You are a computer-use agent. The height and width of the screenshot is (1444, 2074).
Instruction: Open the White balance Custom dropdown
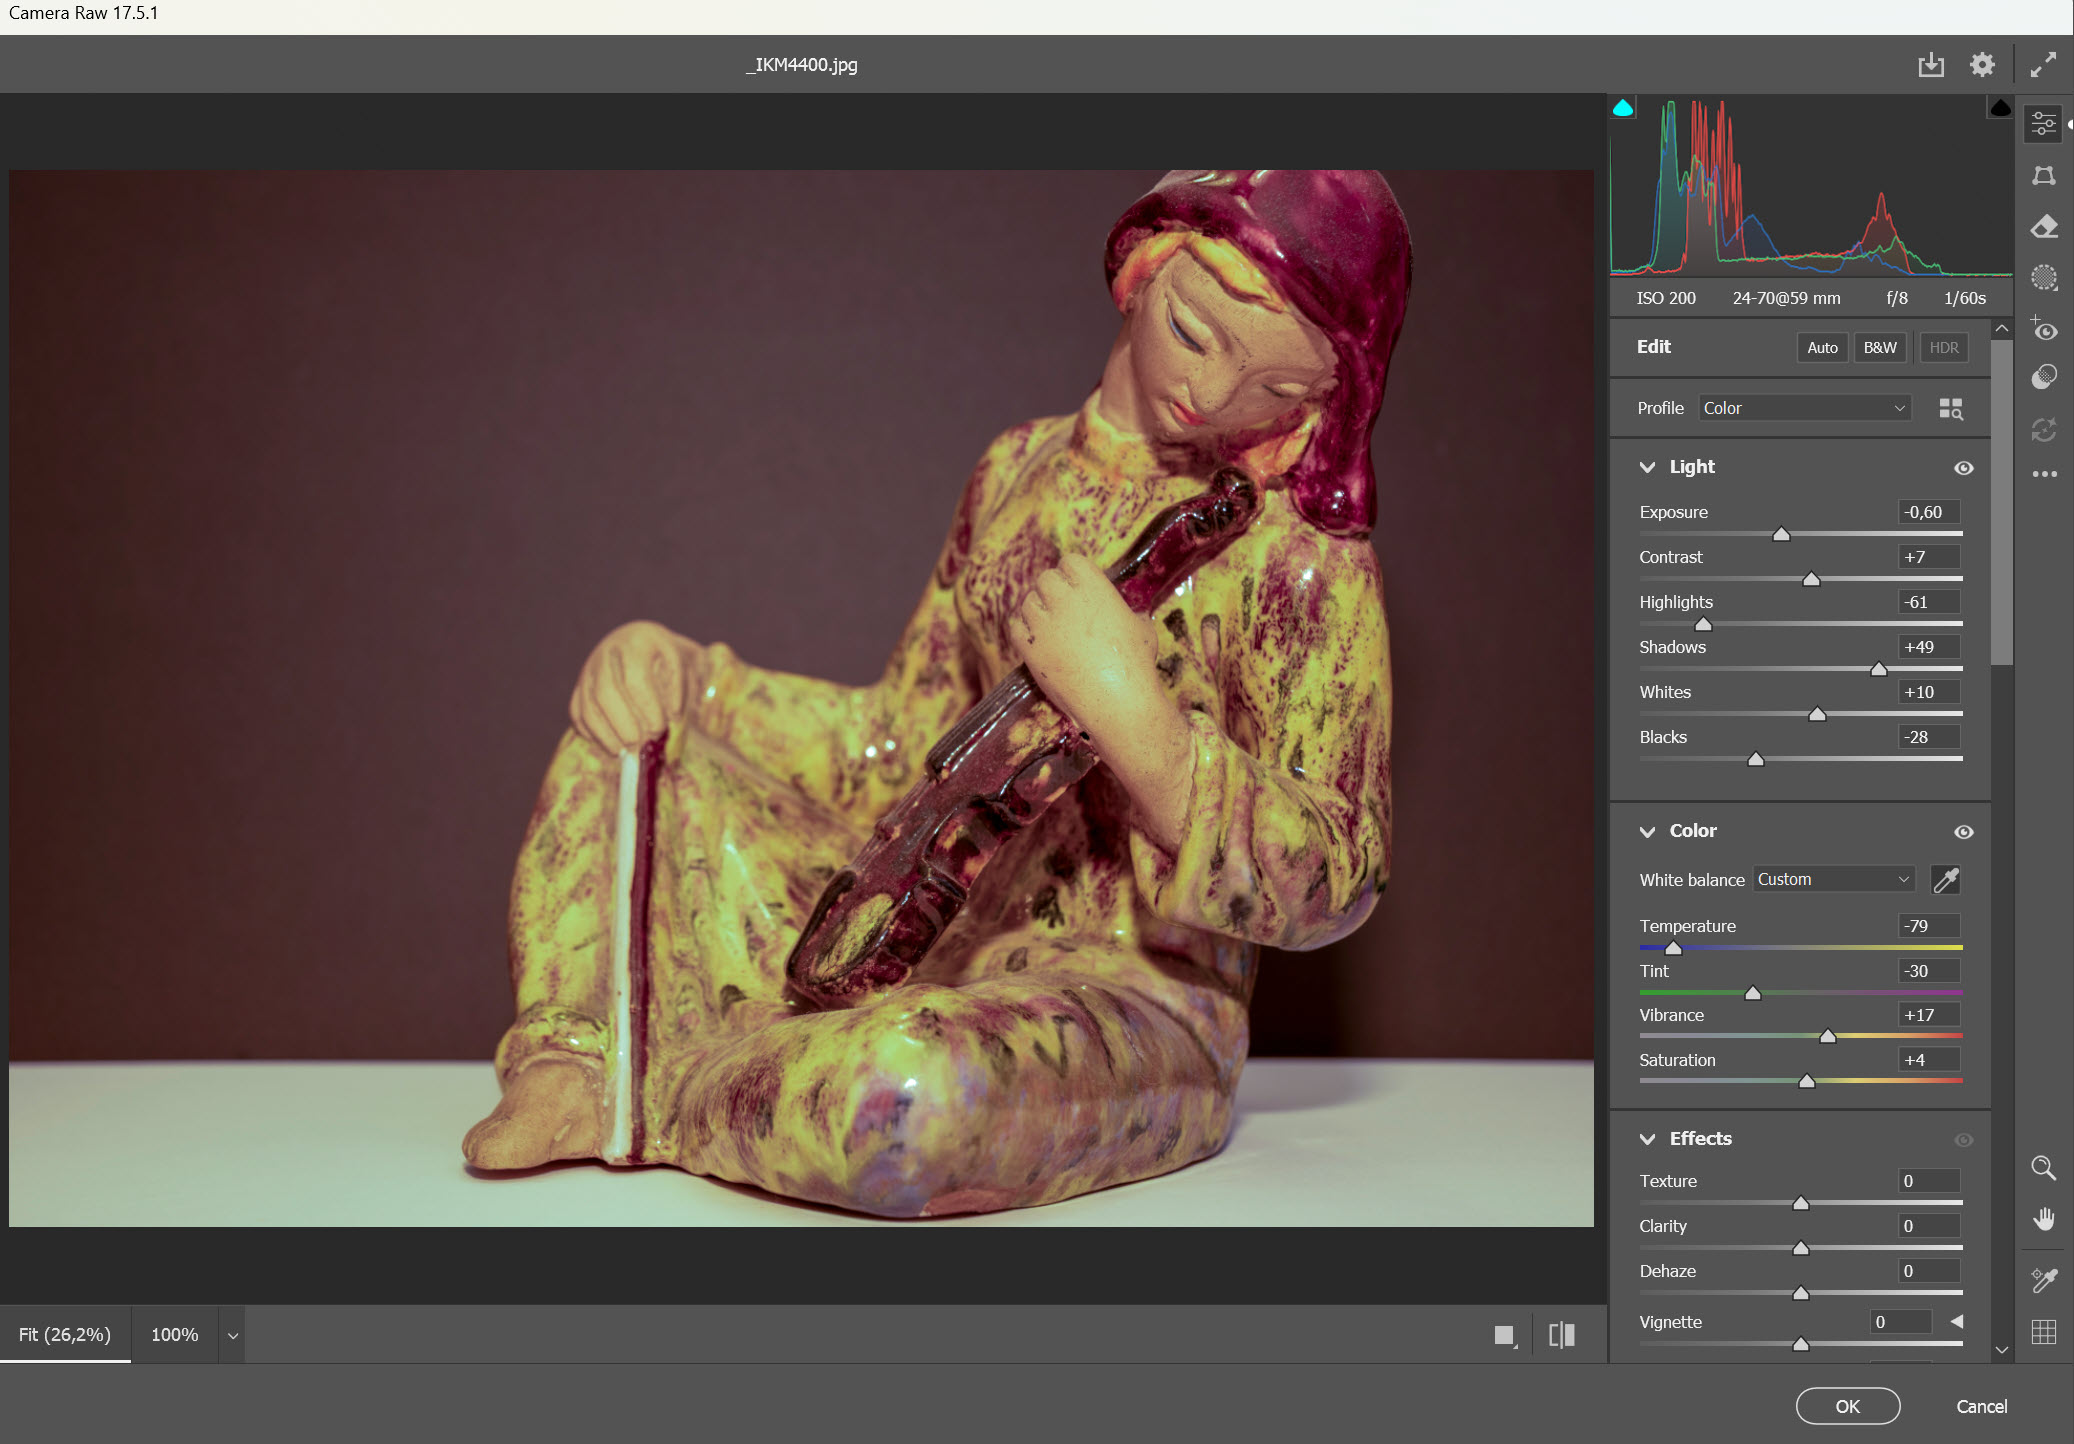point(1833,880)
